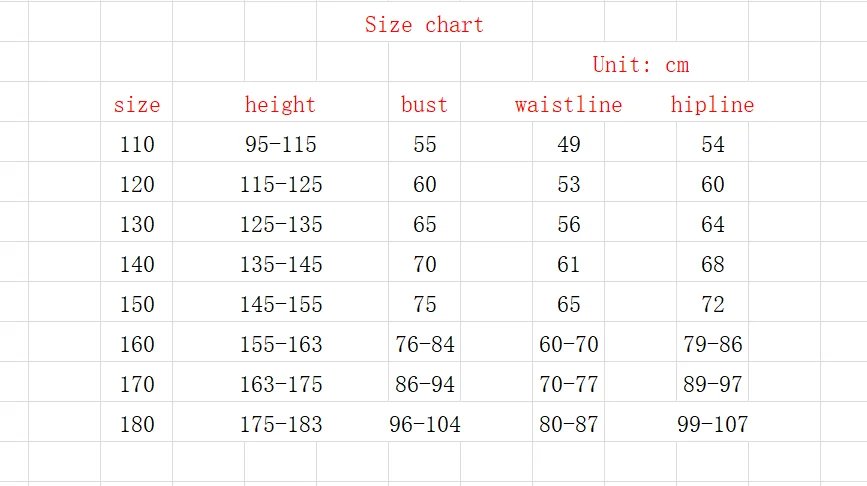Click the height cell 115-125
This screenshot has height=486, width=867.
280,184
